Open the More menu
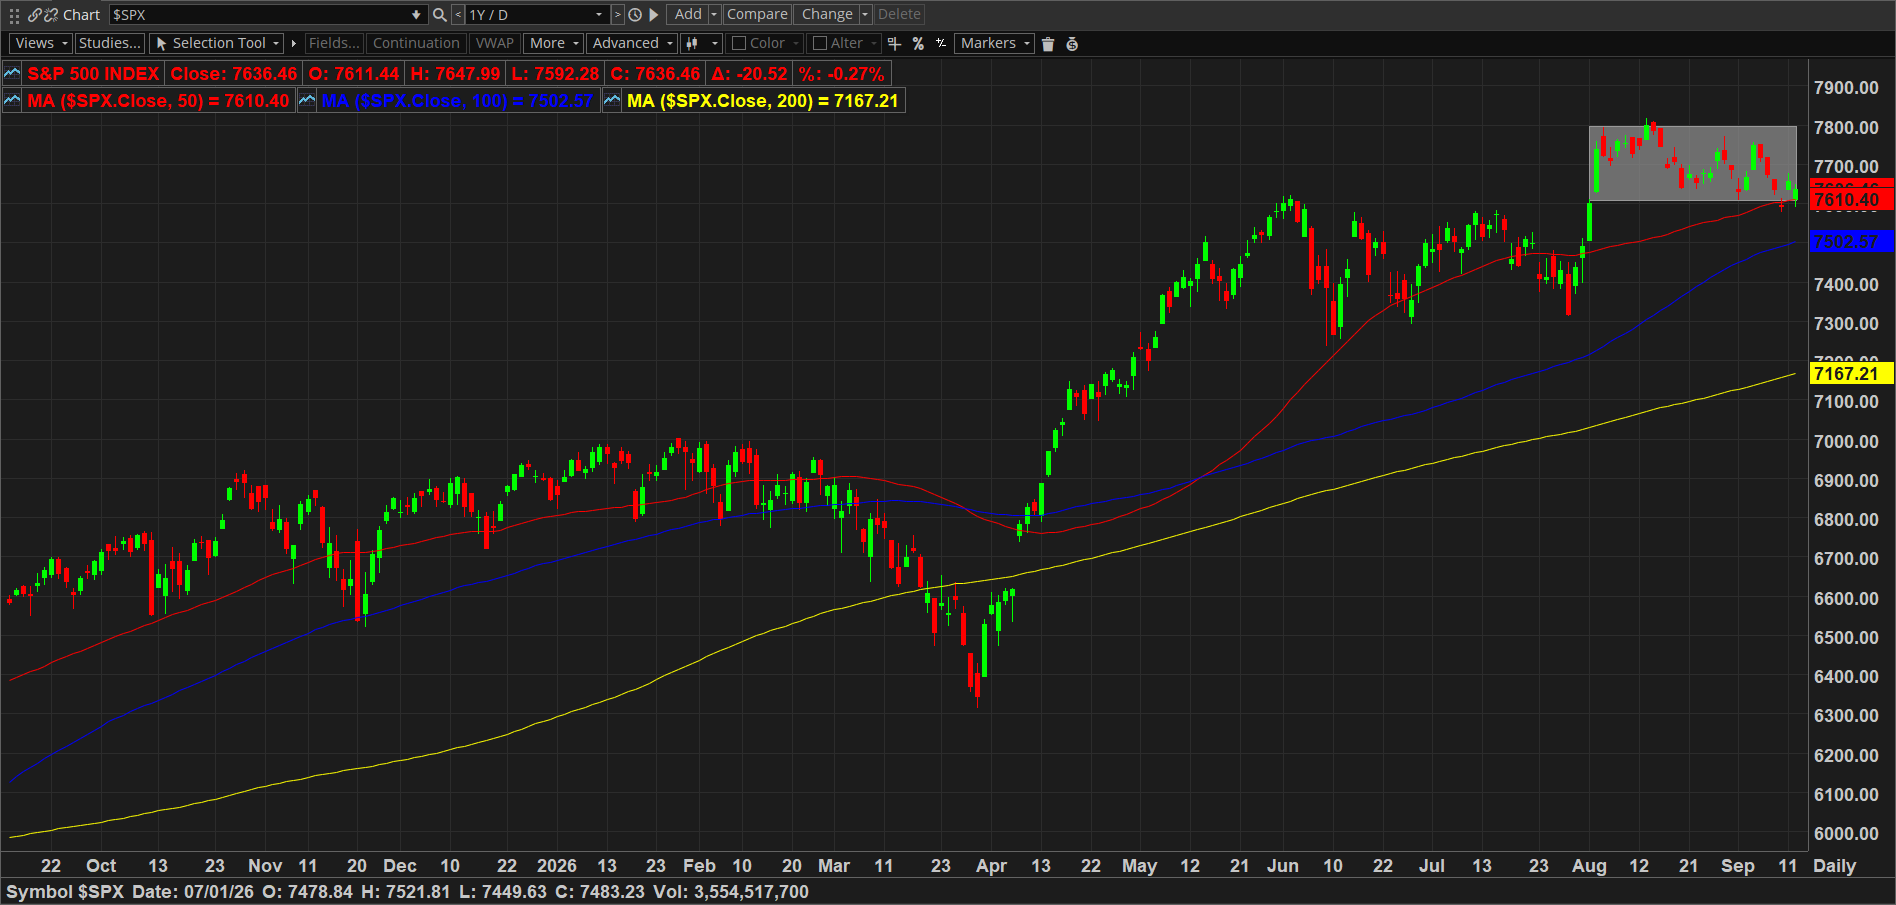The image size is (1896, 905). click(x=554, y=44)
